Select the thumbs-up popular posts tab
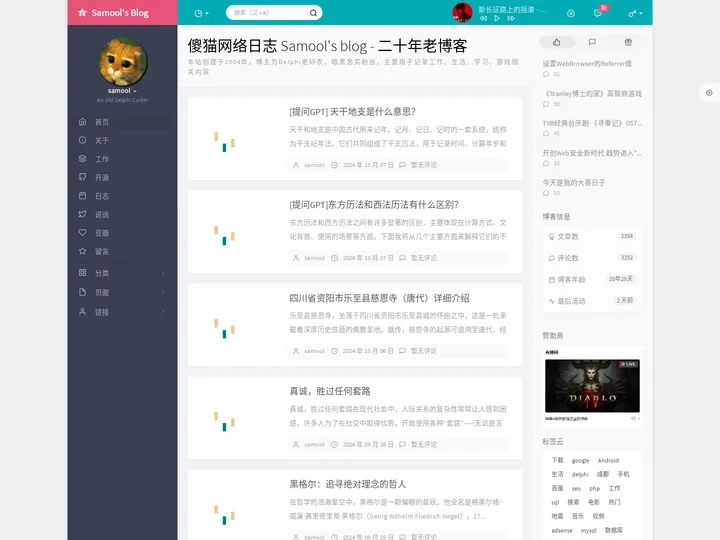 (x=557, y=42)
